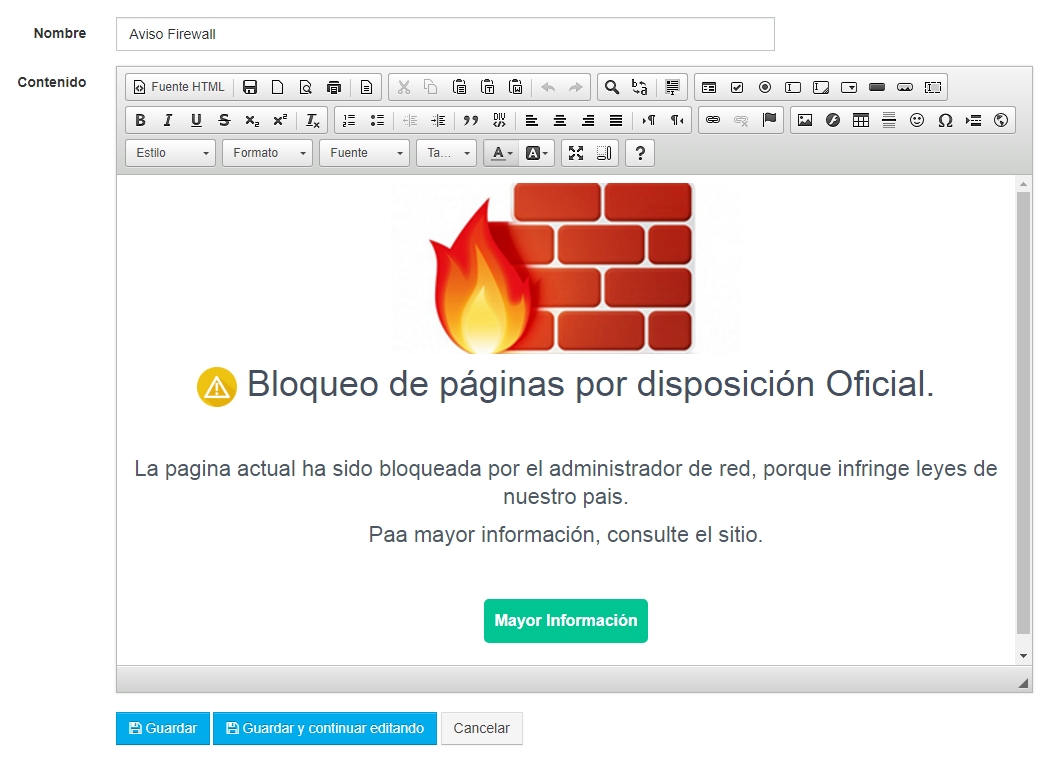Insert a radio button form field
The width and height of the screenshot is (1057, 763).
pyautogui.click(x=765, y=87)
